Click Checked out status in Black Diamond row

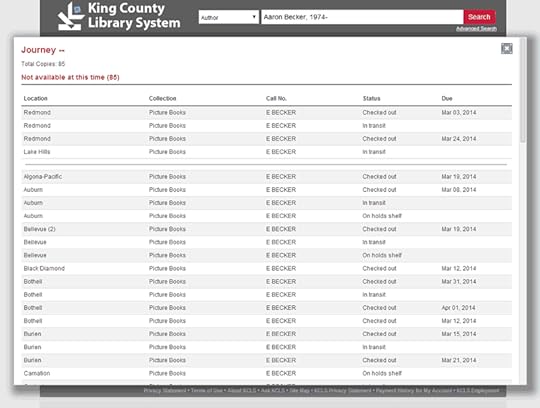click(x=379, y=269)
